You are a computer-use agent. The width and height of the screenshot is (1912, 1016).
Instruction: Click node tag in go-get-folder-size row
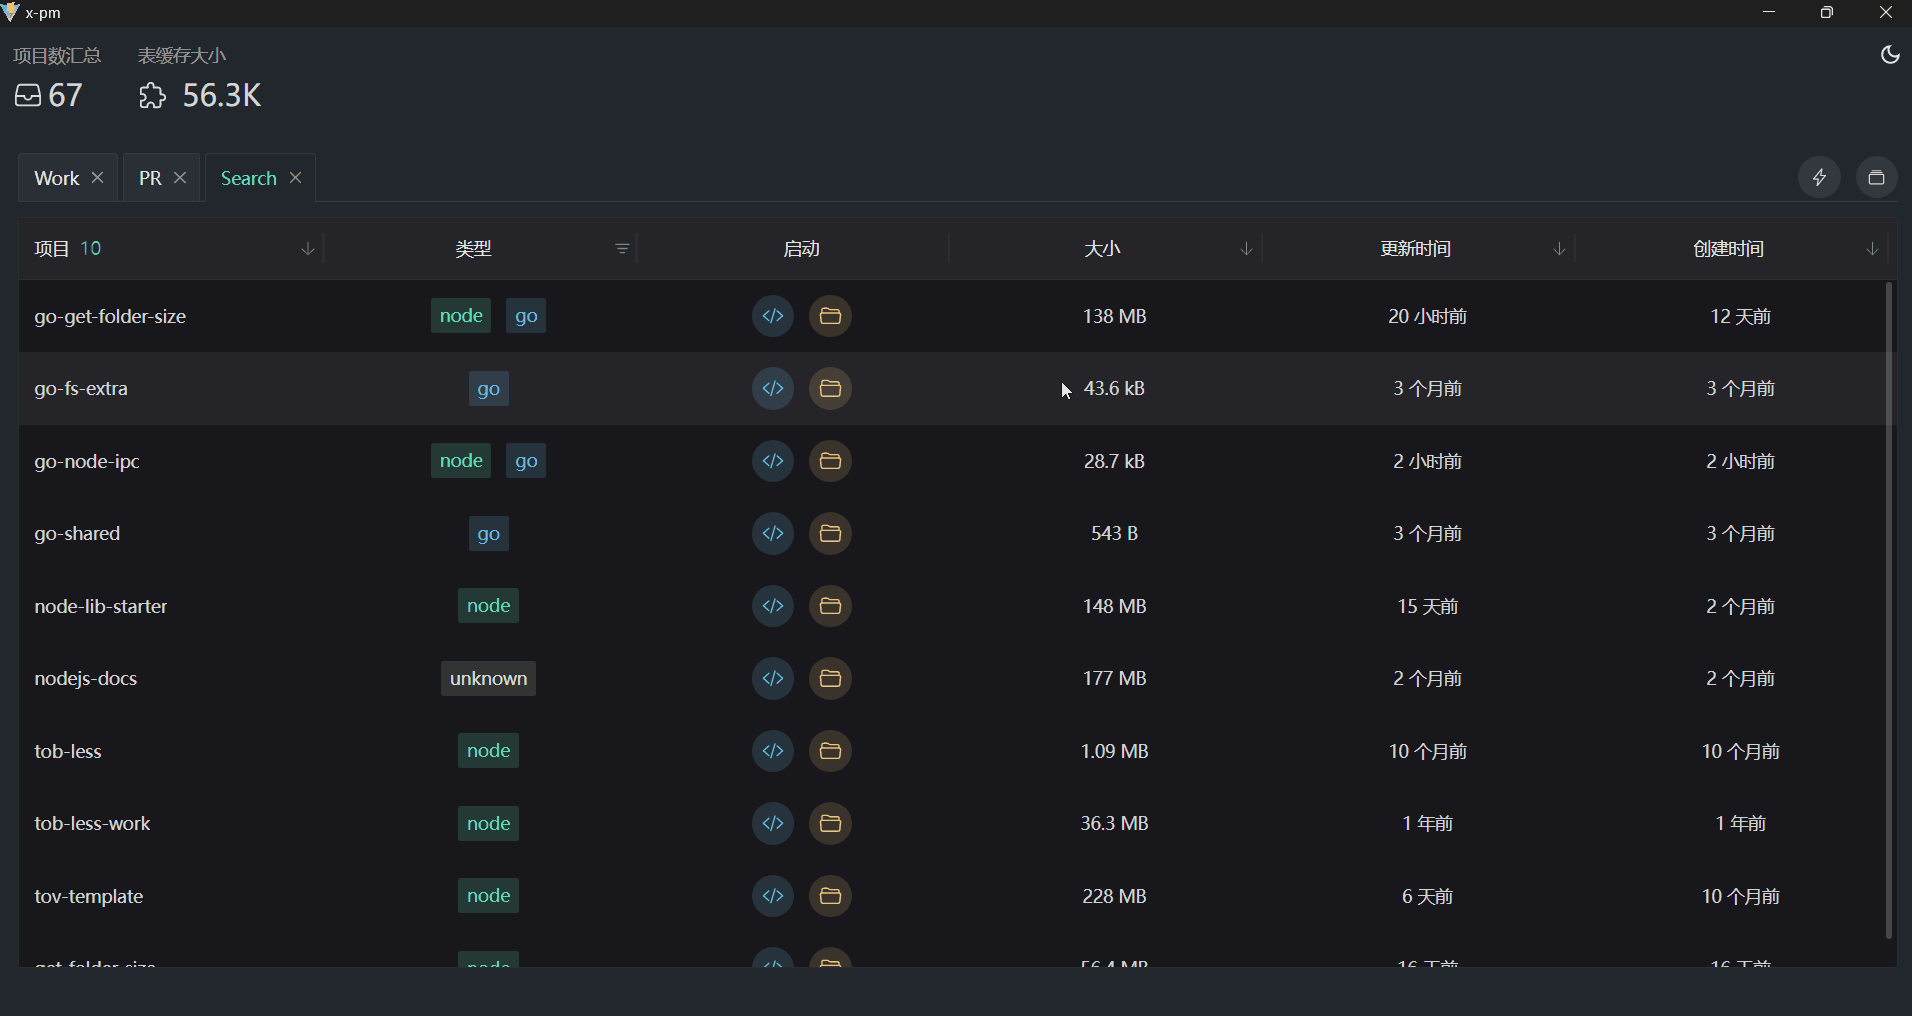[461, 316]
